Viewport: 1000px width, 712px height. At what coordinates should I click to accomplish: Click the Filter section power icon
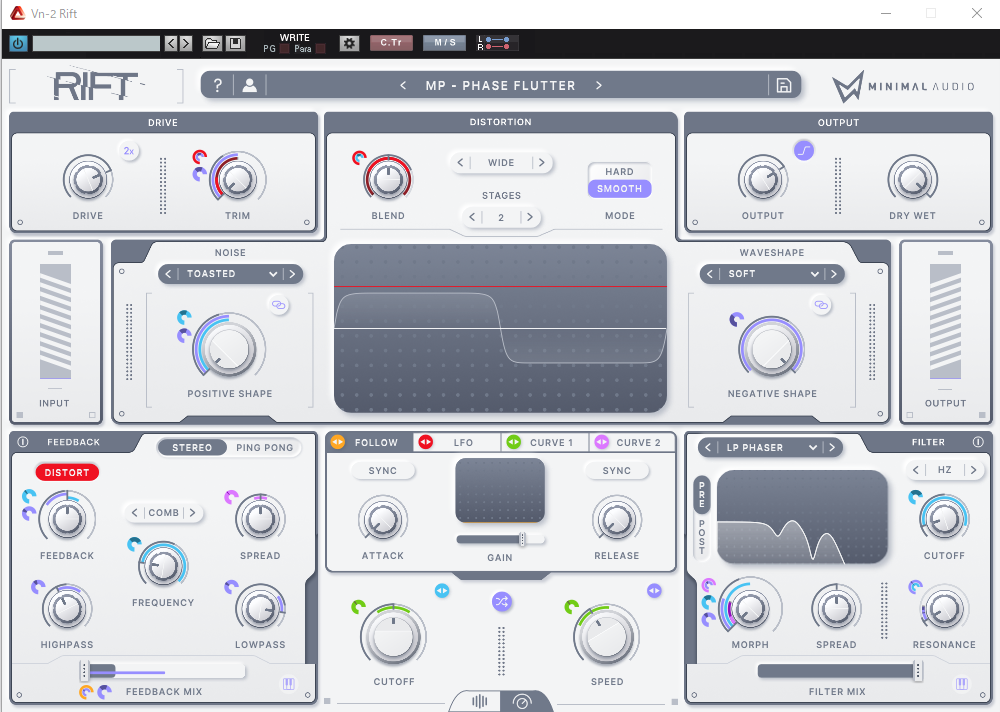[978, 441]
